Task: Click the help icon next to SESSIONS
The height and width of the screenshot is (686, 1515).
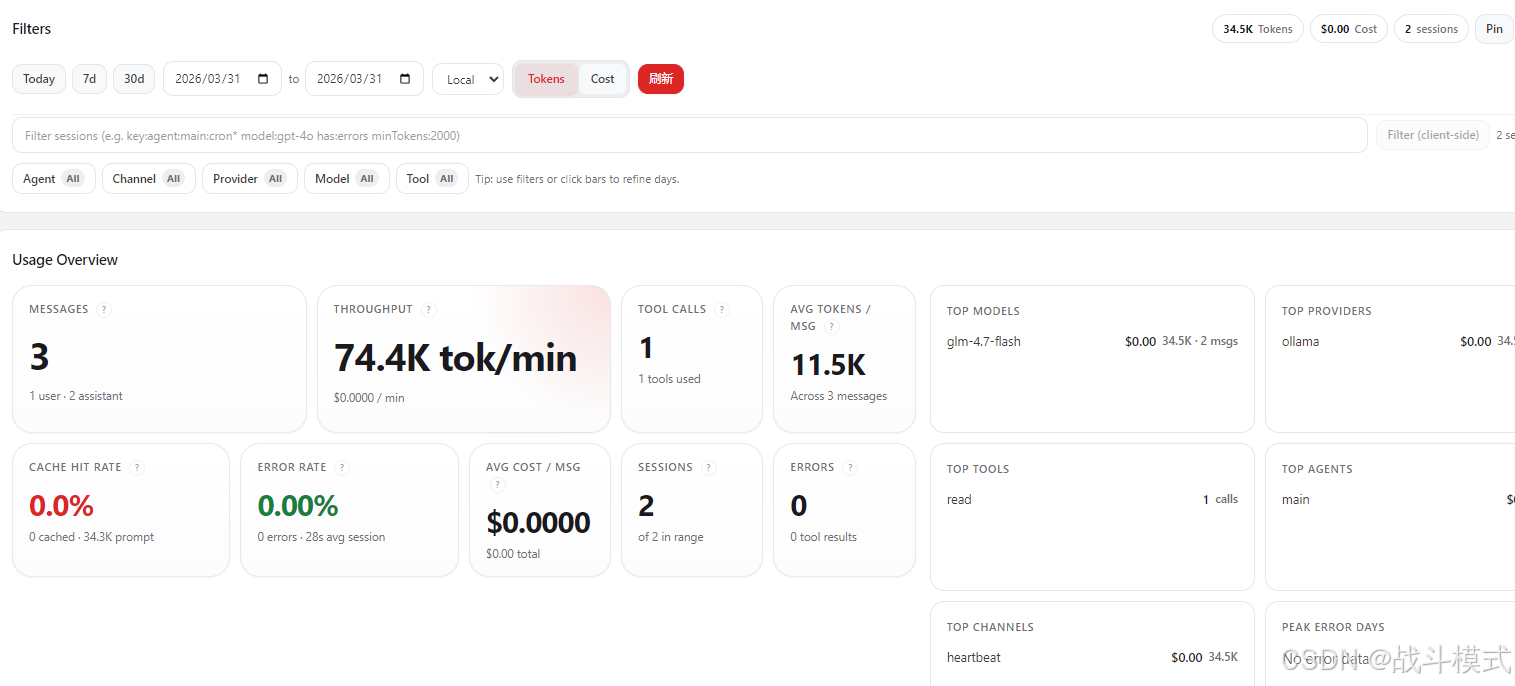Action: coord(708,468)
